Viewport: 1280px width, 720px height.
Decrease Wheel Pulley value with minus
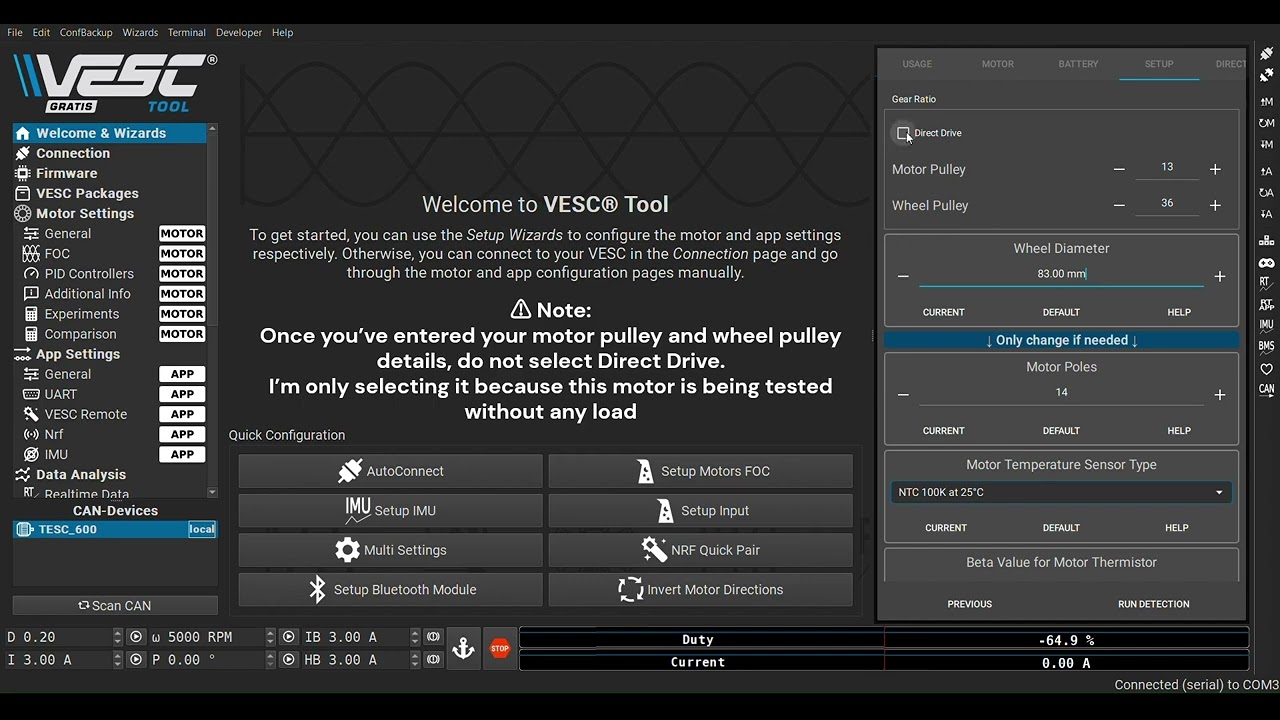[1119, 205]
